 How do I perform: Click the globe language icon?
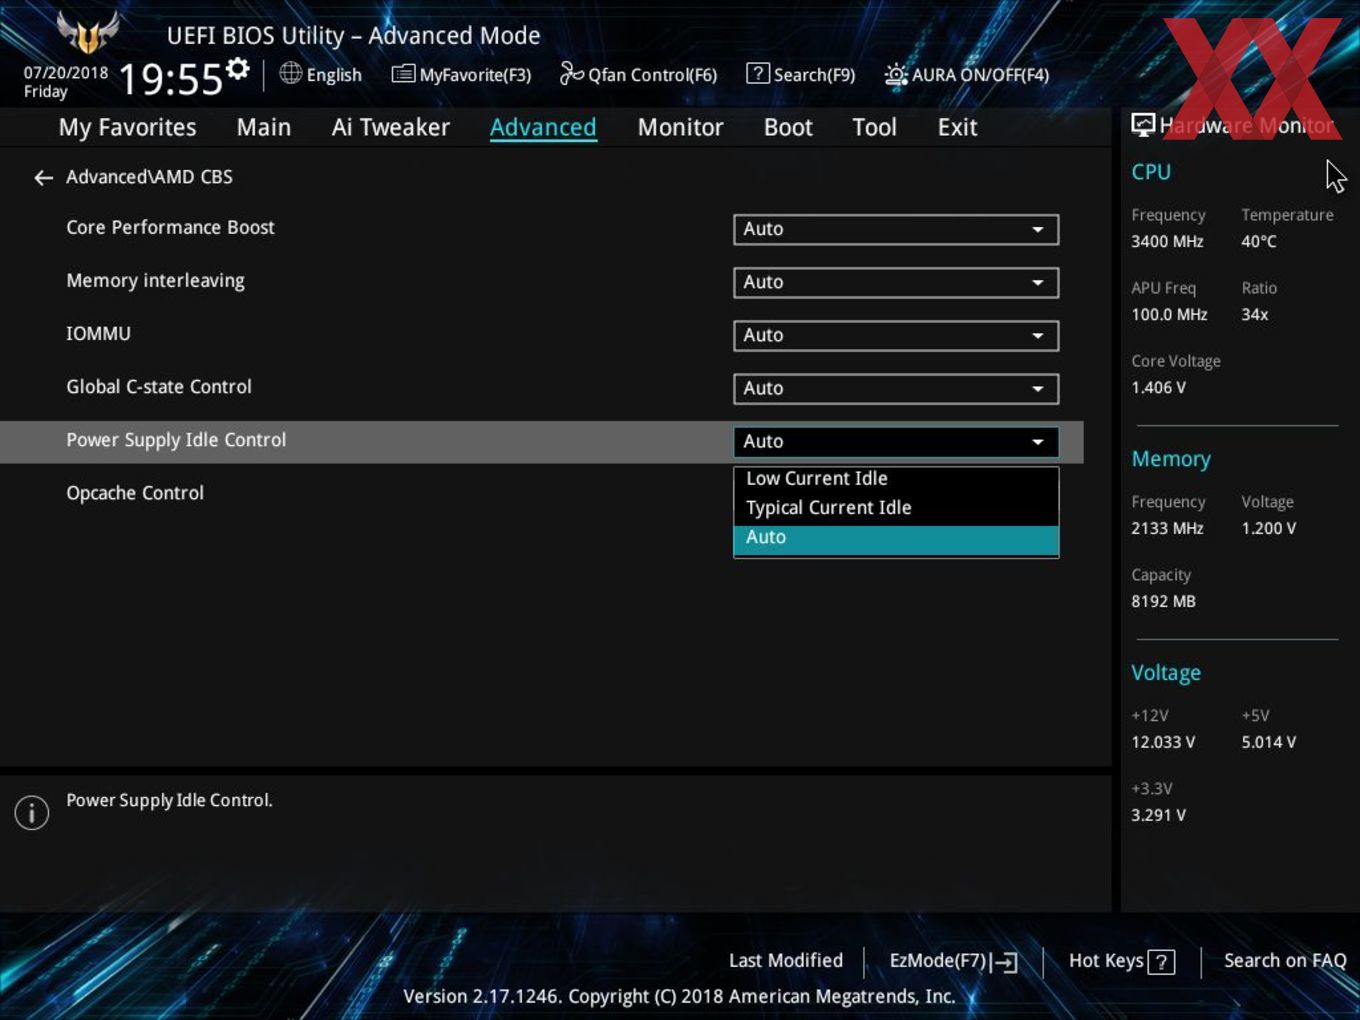[290, 73]
